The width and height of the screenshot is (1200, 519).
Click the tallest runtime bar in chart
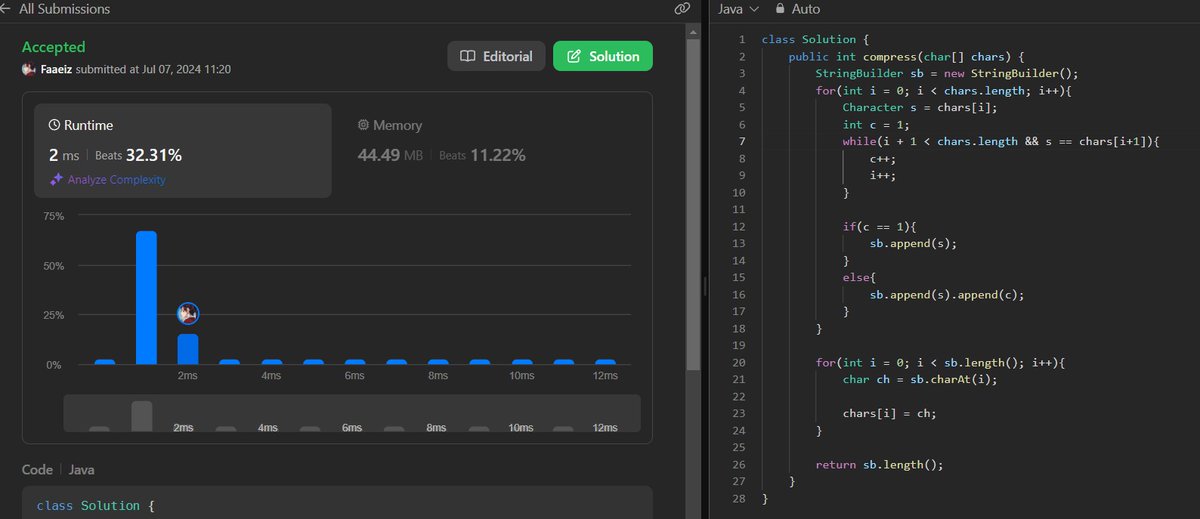point(146,297)
